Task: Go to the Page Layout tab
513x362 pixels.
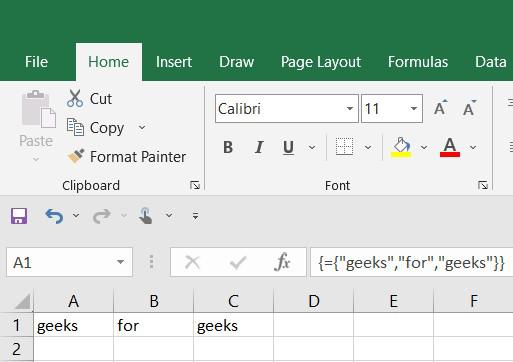Action: (321, 62)
